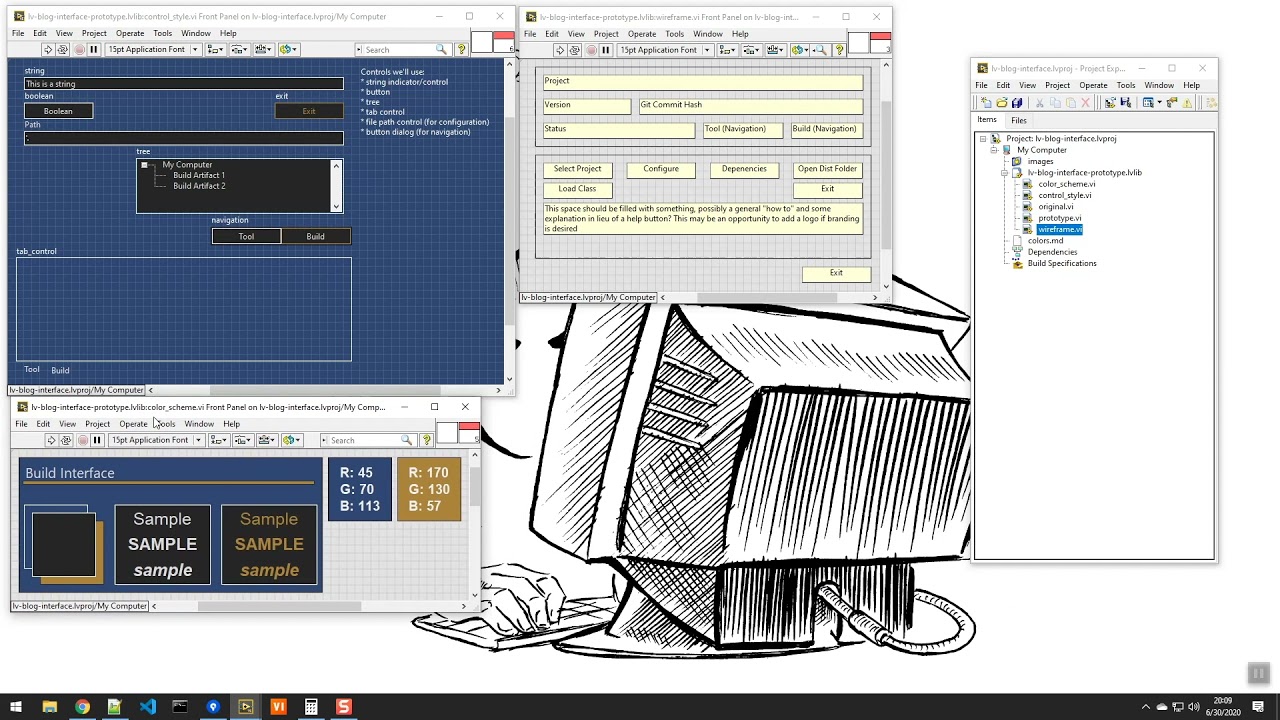Open Align Objects menu in control_style.vi
The height and width of the screenshot is (720, 1280).
(215, 49)
